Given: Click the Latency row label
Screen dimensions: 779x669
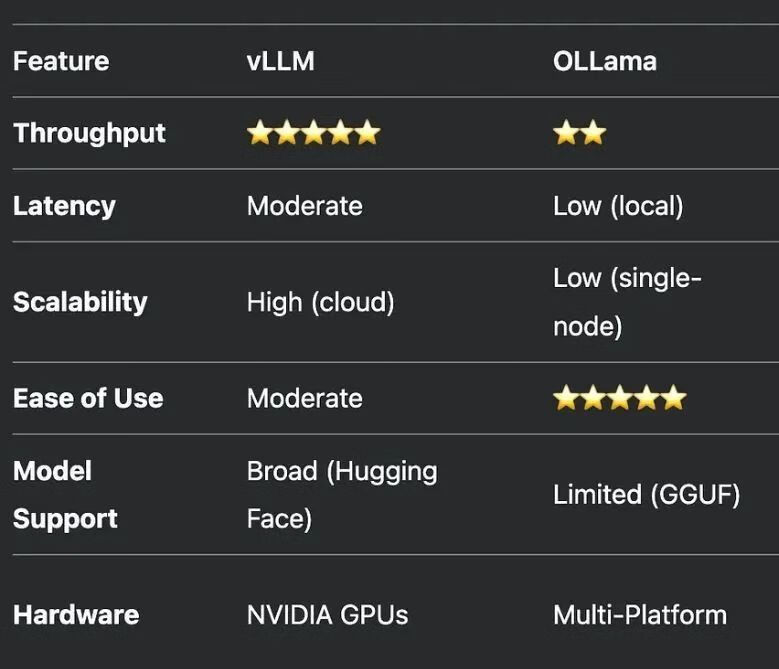Looking at the screenshot, I should pyautogui.click(x=65, y=206).
